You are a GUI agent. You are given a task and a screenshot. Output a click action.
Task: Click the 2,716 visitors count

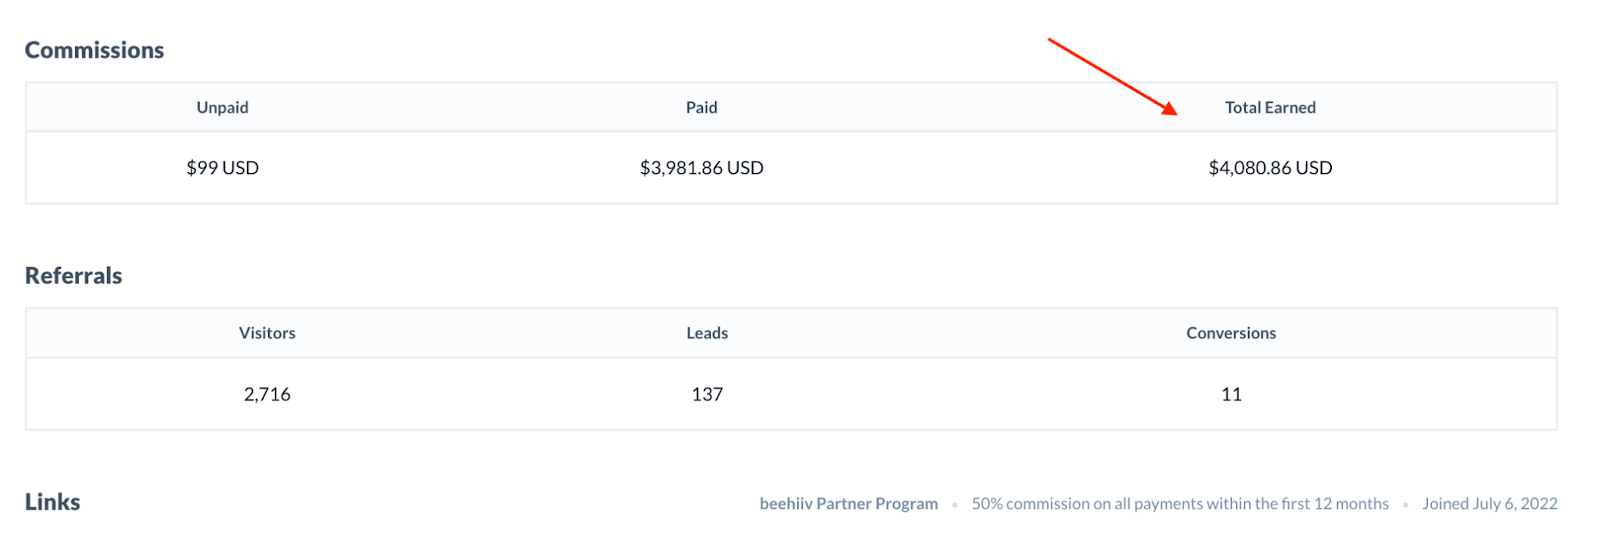[x=267, y=394]
